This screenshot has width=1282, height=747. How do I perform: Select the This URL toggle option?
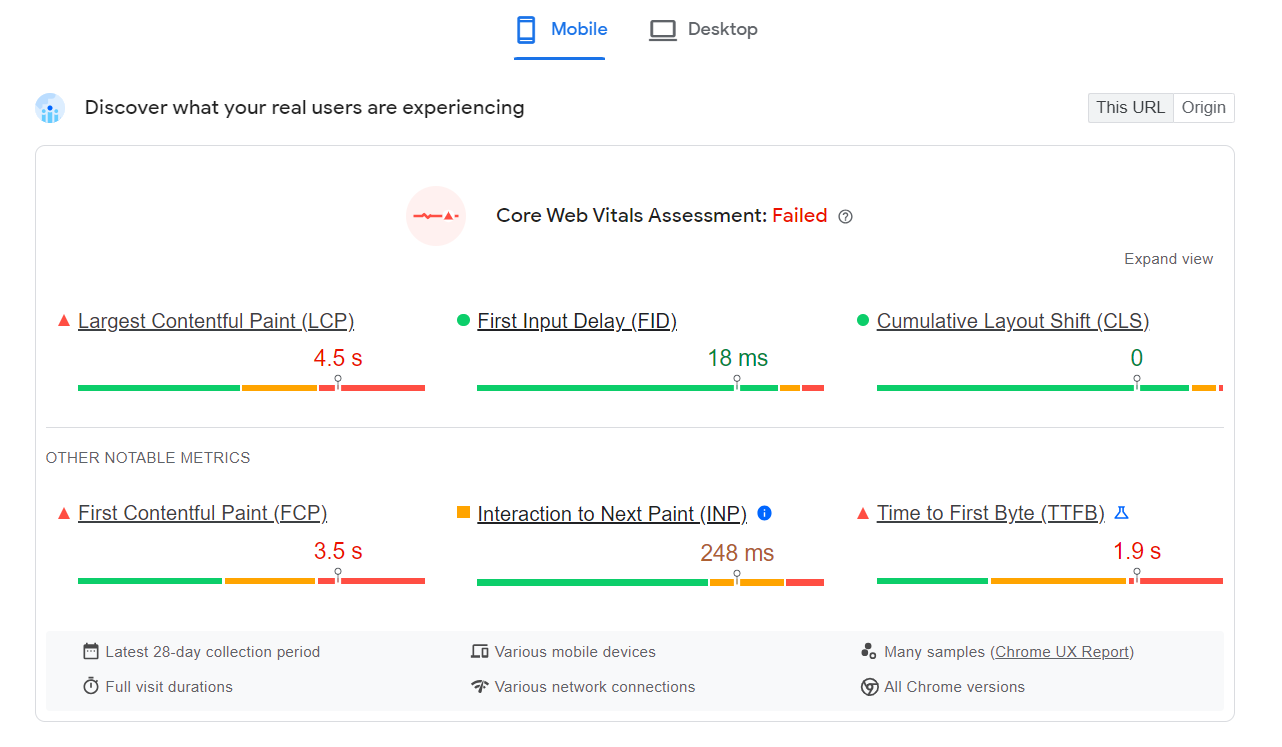[x=1130, y=108]
